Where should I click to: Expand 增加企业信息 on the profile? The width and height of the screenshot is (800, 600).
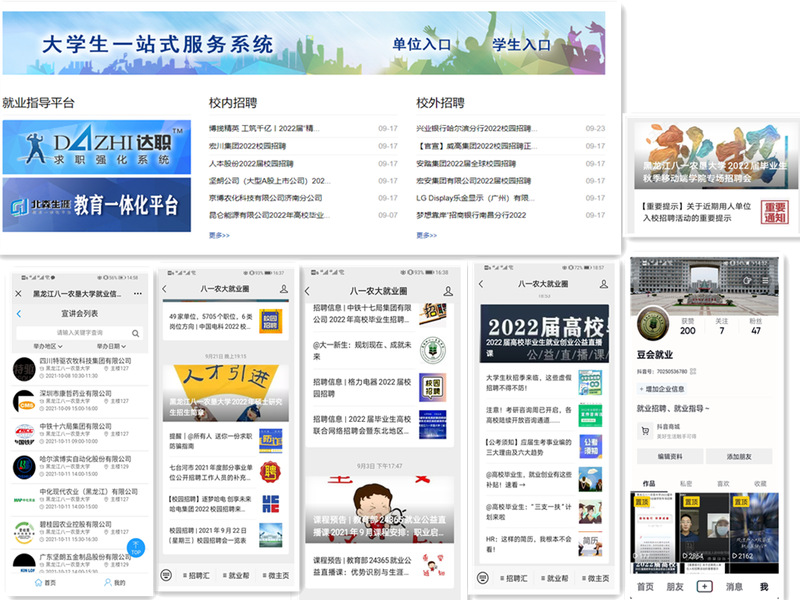tap(661, 388)
